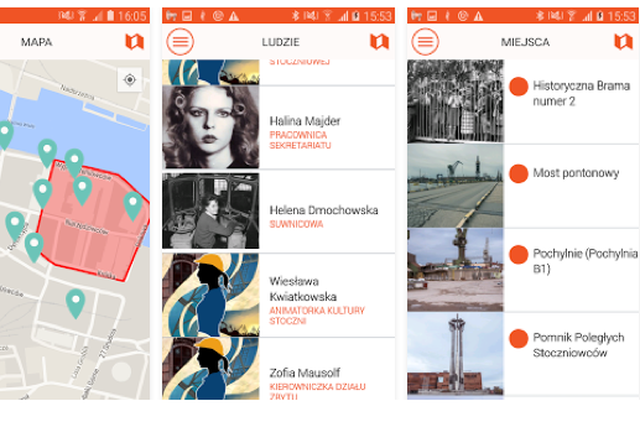The width and height of the screenshot is (640, 427).
Task: Open hamburger menu on LUDZIE screen
Action: point(181,42)
